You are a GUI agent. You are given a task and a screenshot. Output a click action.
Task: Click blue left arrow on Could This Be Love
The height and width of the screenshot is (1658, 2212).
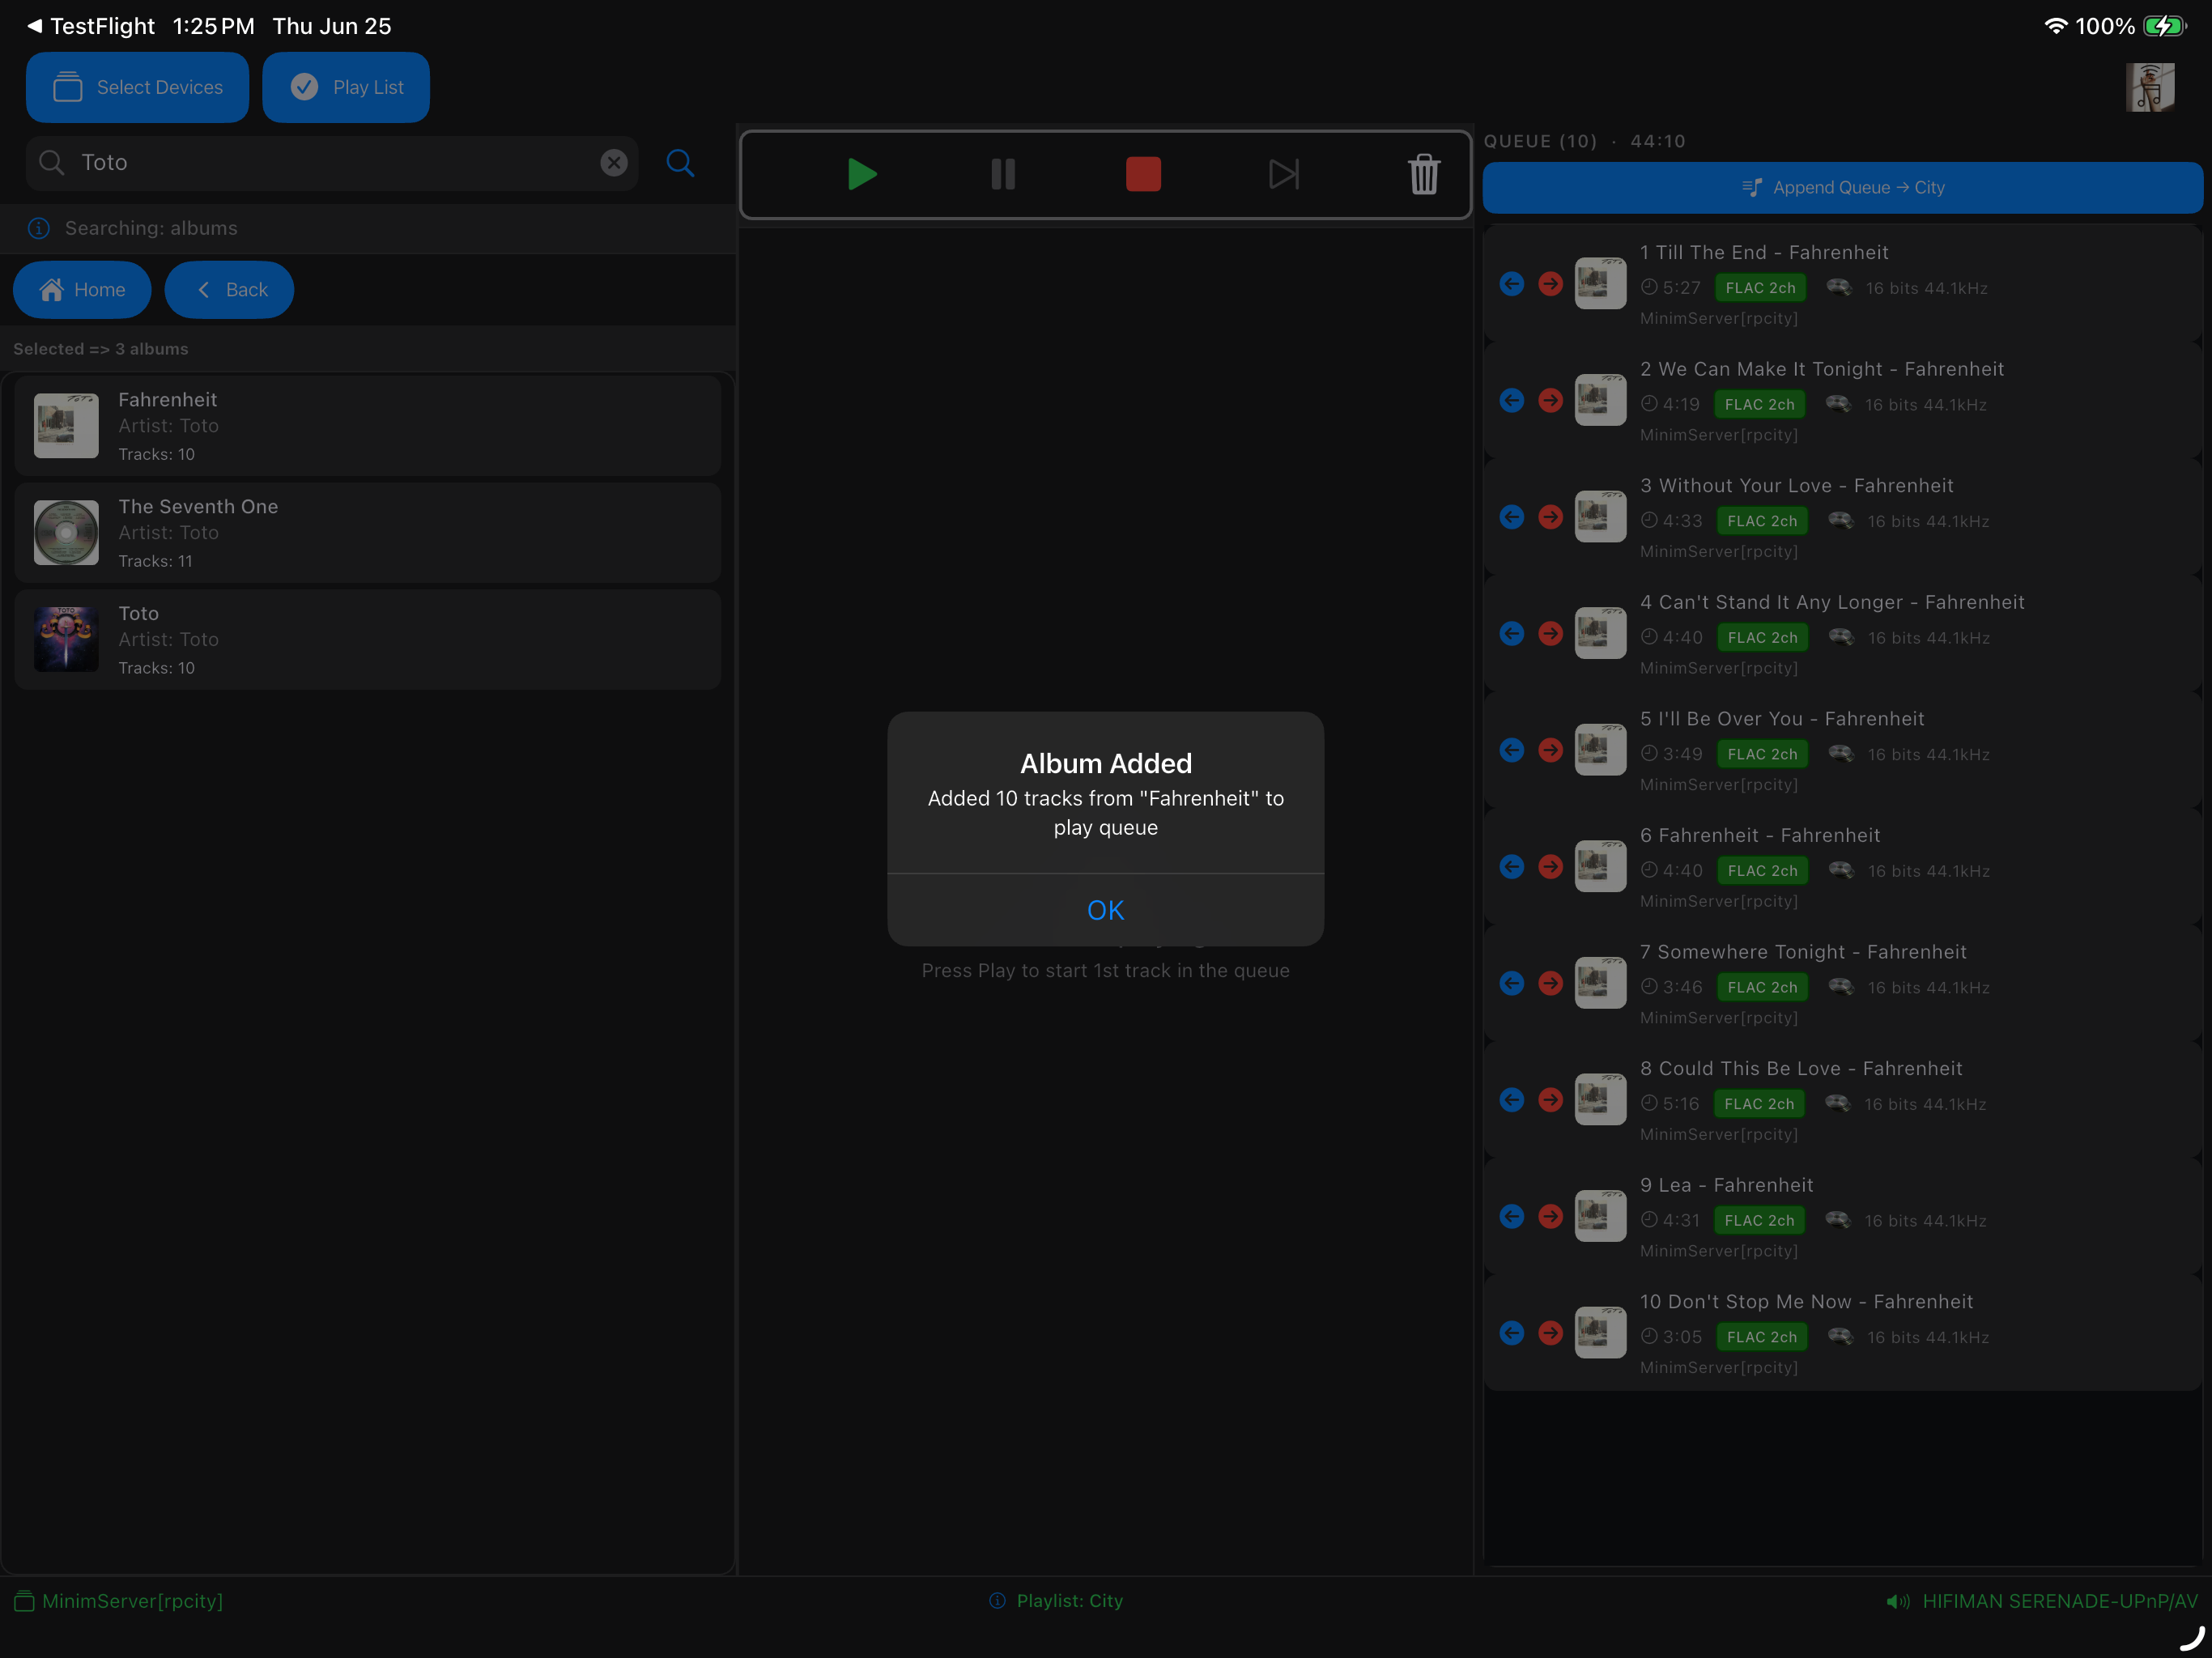pyautogui.click(x=1512, y=1100)
